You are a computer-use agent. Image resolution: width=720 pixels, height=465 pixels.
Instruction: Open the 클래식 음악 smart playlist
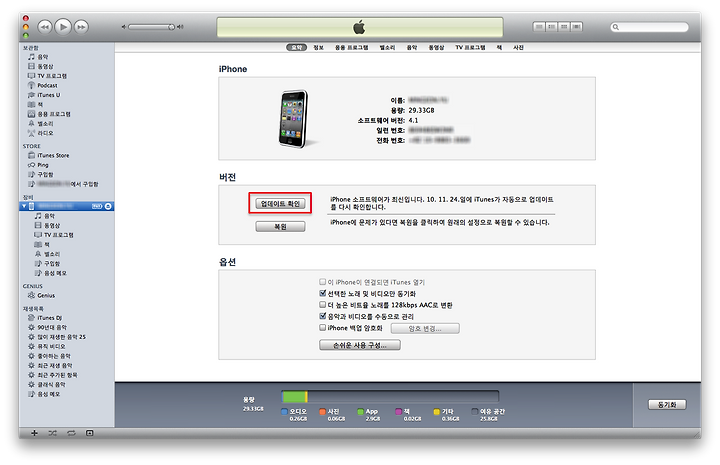pos(46,385)
